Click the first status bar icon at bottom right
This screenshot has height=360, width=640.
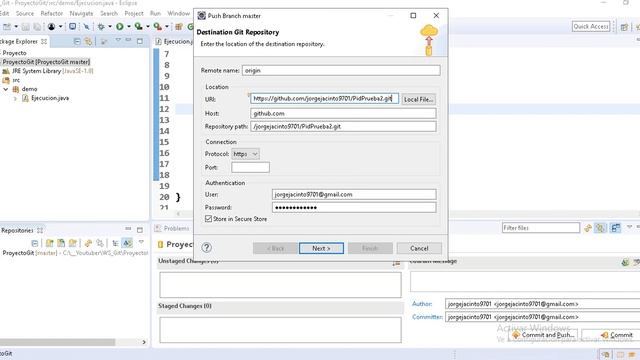coord(605,354)
